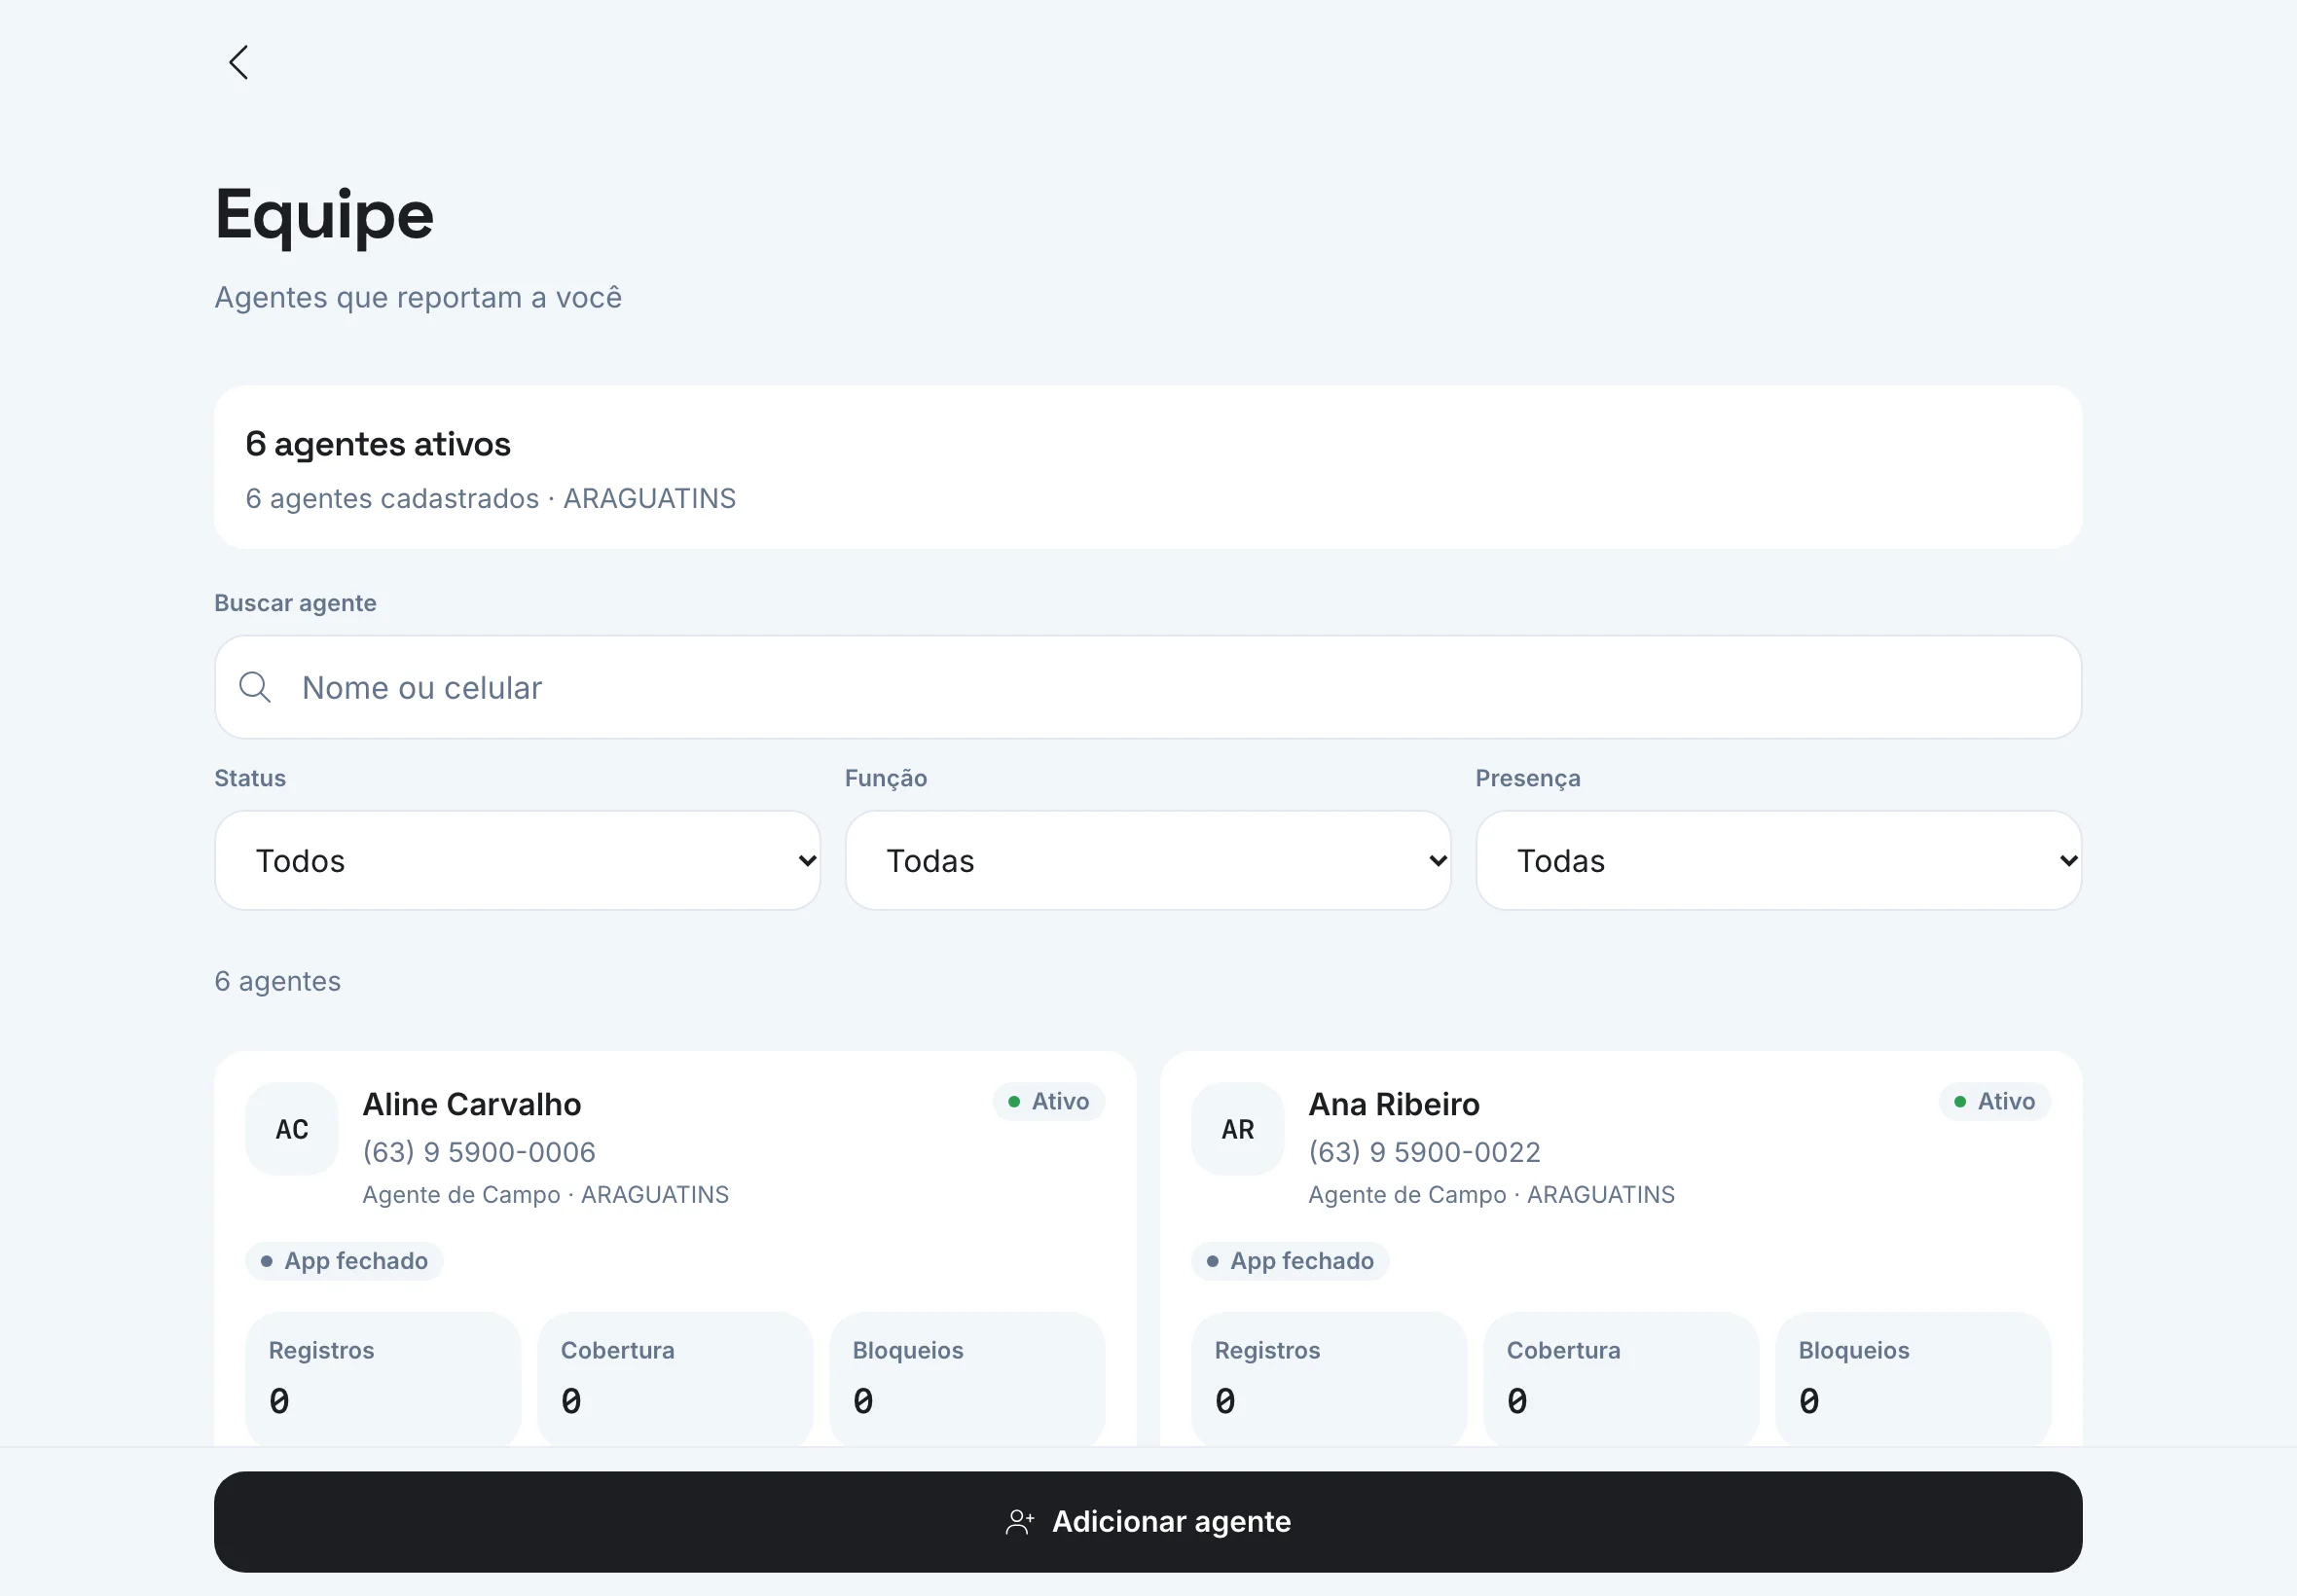Screen dimensions: 2297x1596
Task: Select agent name Aline Carvalho
Action: [472, 1104]
